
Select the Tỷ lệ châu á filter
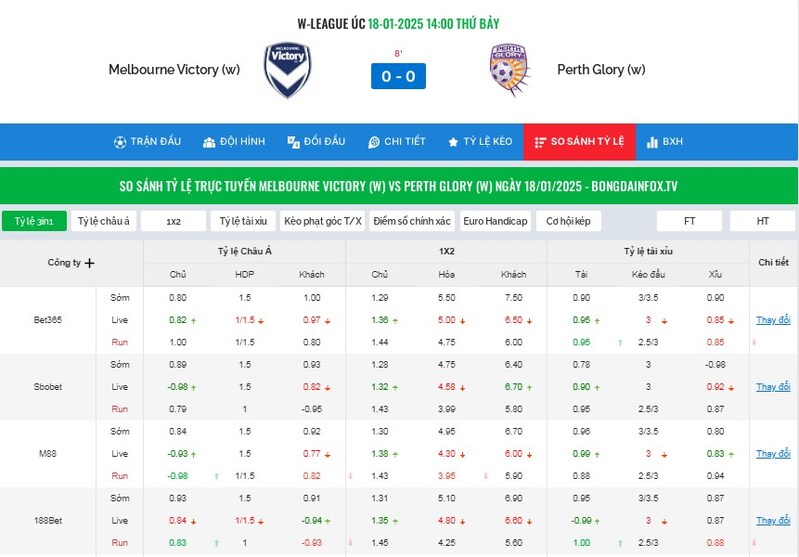point(104,221)
